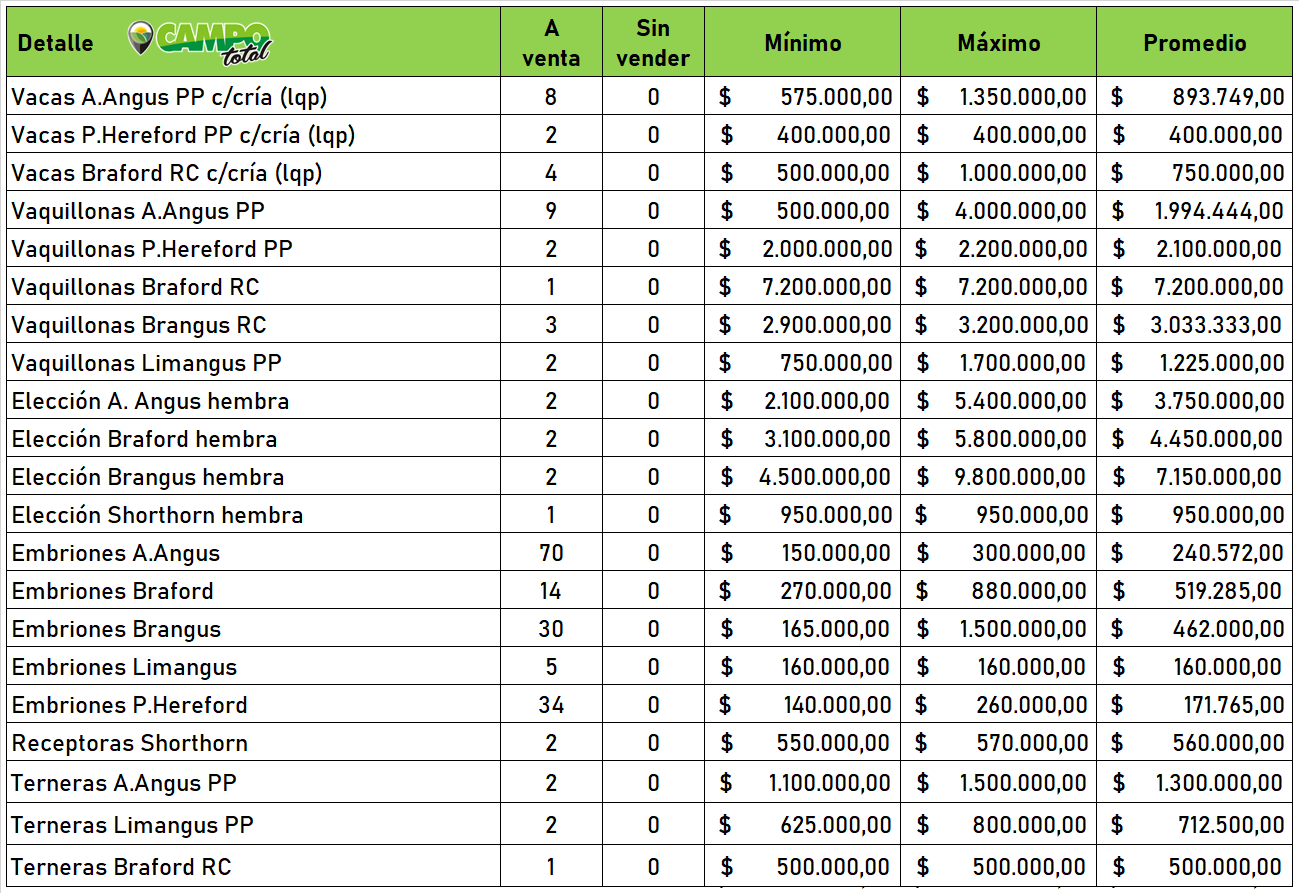The image size is (1299, 893).
Task: Select the minimum price 2.900.000,00 cell
Action: point(824,325)
